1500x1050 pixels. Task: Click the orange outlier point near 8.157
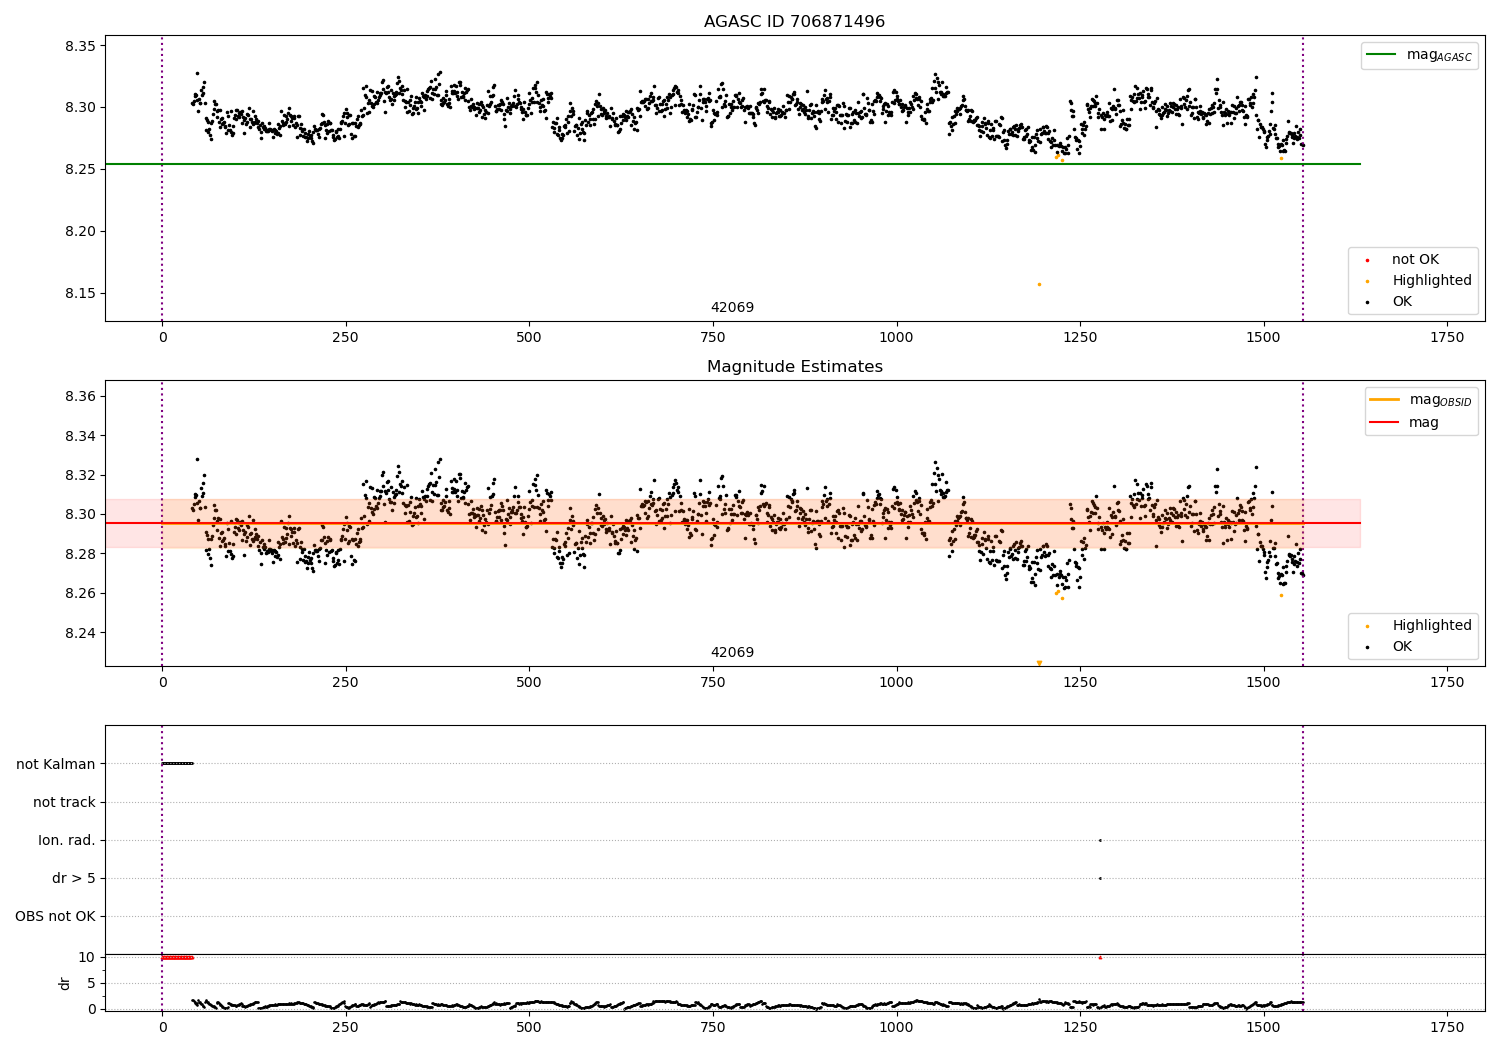(1039, 284)
